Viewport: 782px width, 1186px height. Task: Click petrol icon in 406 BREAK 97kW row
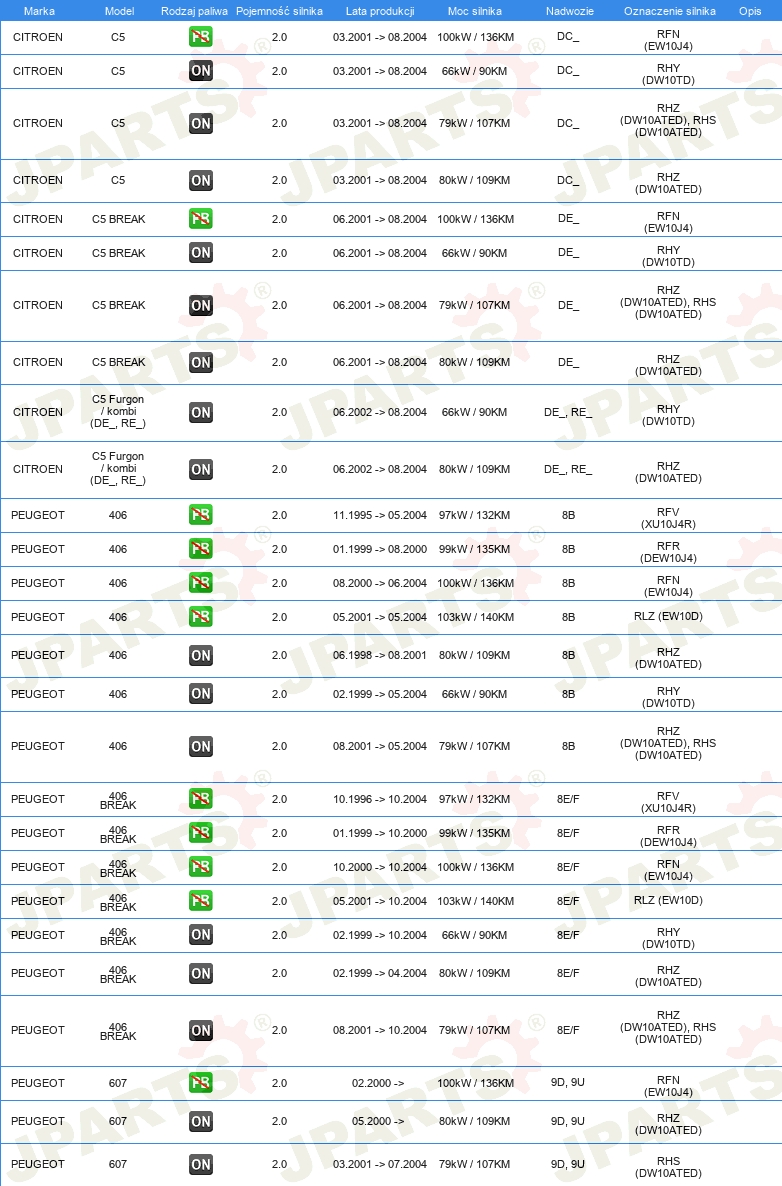coord(200,799)
